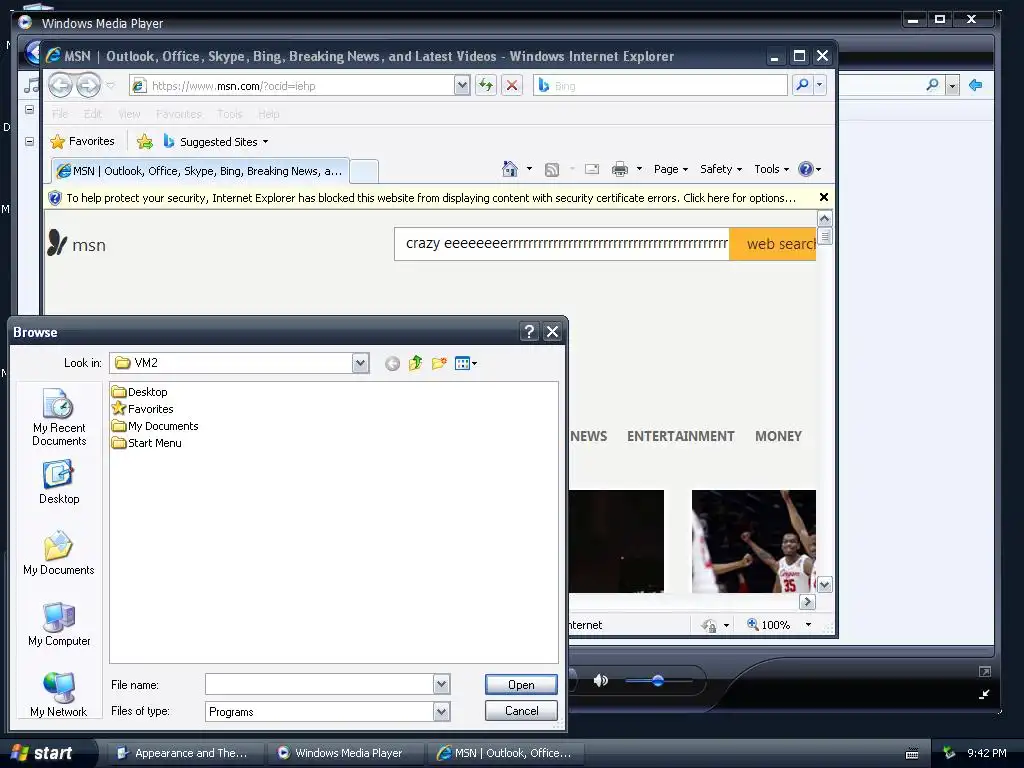Open My Recent Documents in places bar
This screenshot has width=1024, height=768.
59,417
